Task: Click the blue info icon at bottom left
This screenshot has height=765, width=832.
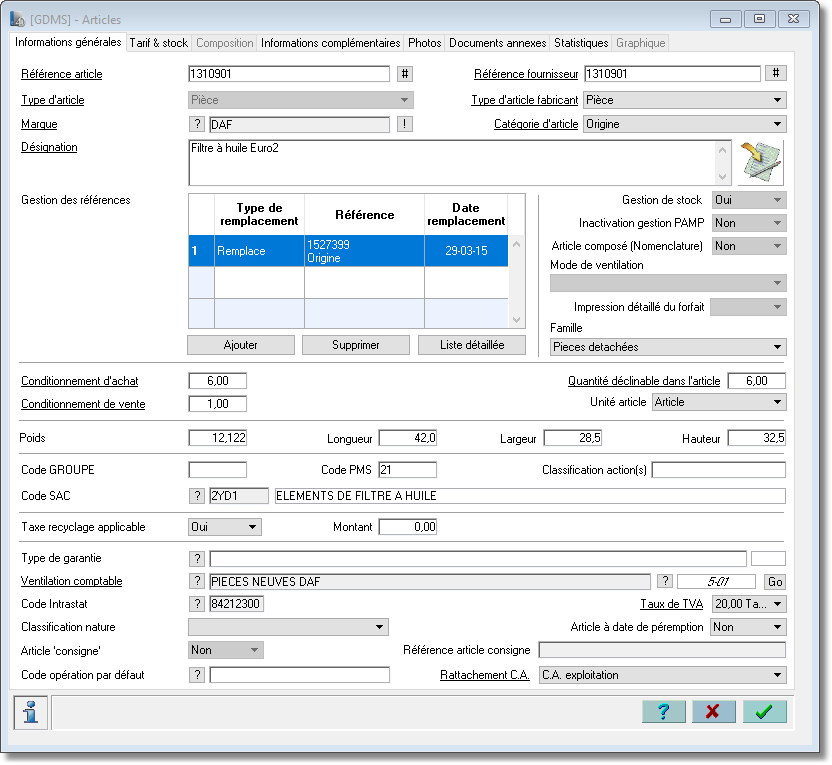Action: (31, 712)
